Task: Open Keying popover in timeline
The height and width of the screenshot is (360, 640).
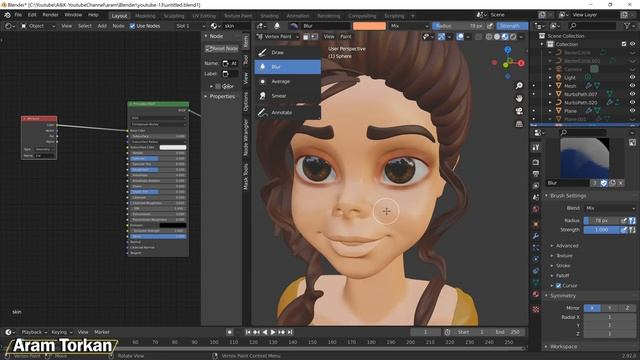Action: pyautogui.click(x=62, y=332)
